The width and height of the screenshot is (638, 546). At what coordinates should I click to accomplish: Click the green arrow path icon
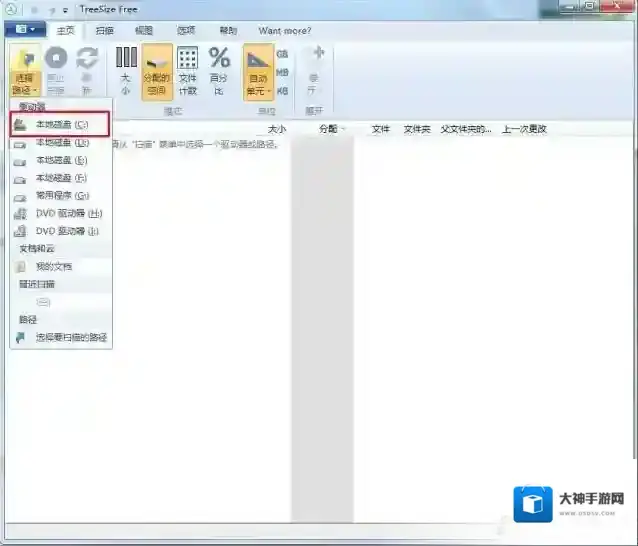click(x=20, y=337)
